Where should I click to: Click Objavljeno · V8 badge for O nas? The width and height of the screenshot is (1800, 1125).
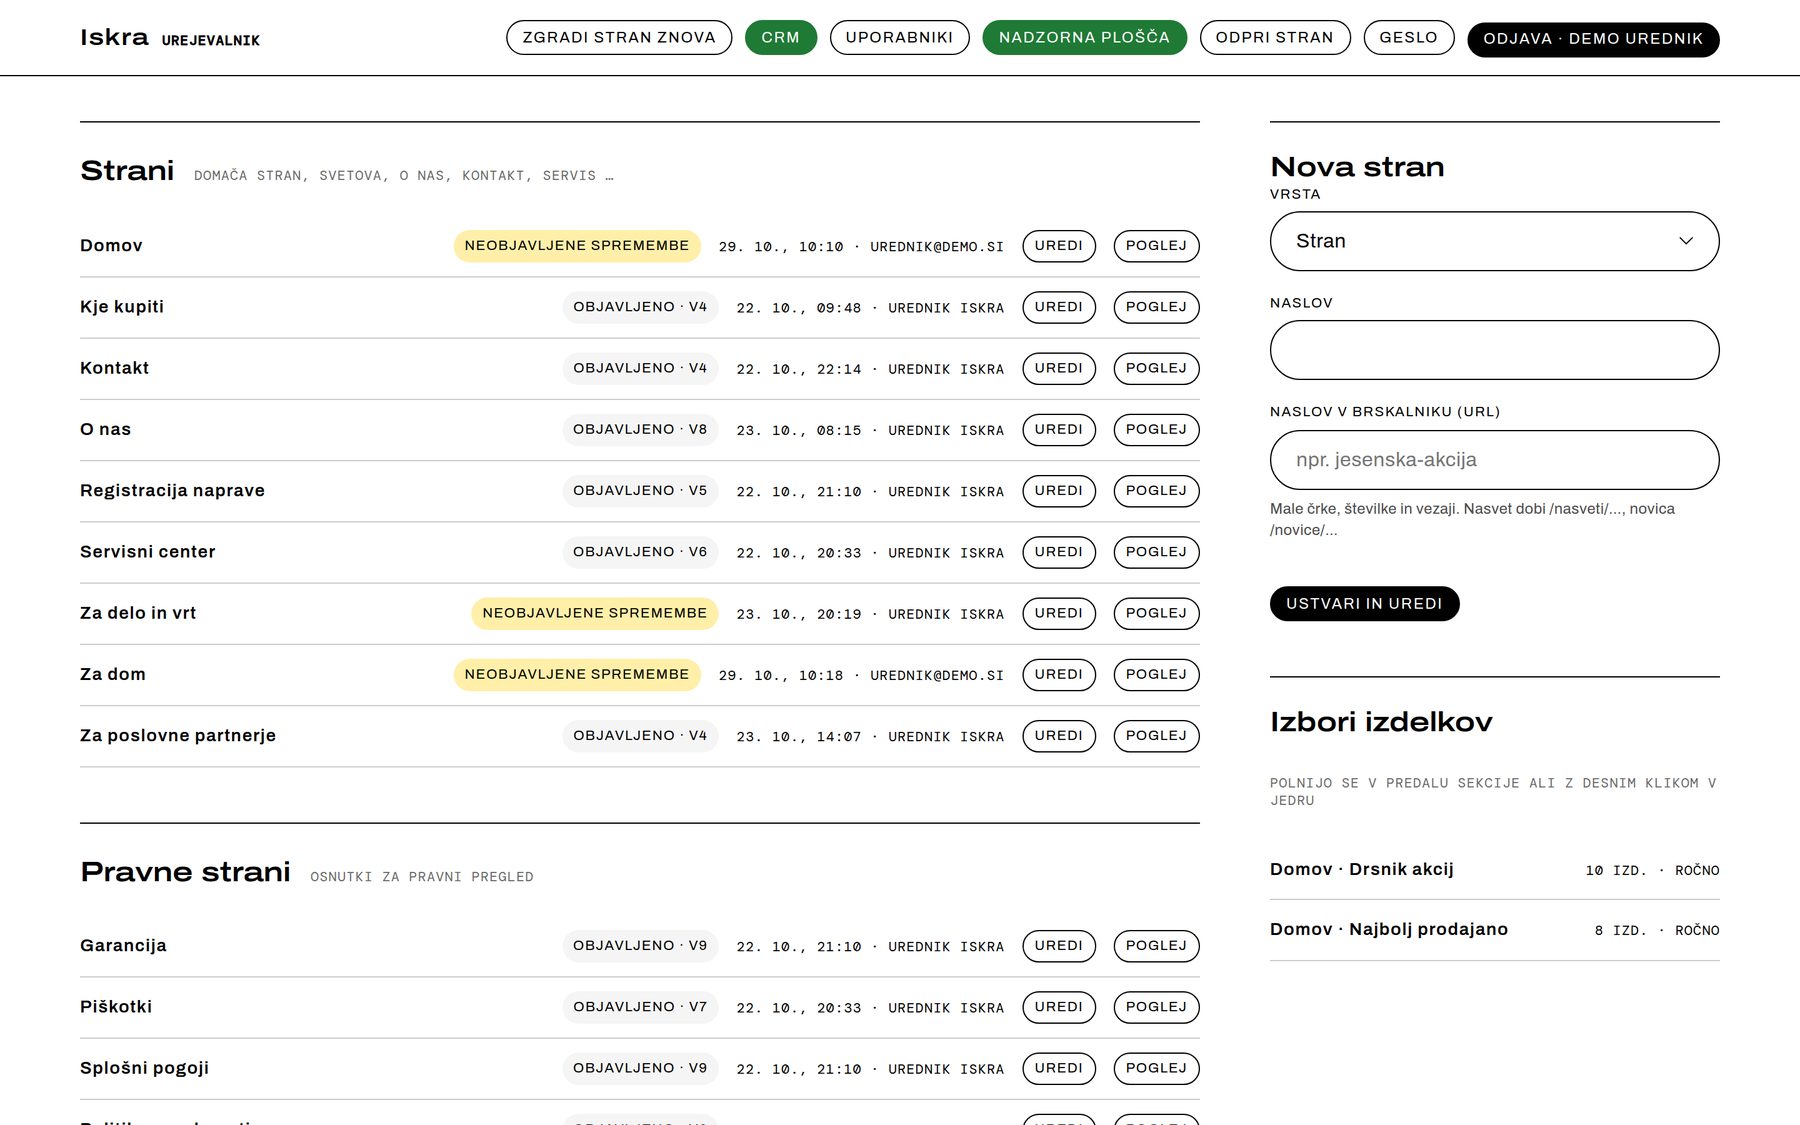click(640, 429)
